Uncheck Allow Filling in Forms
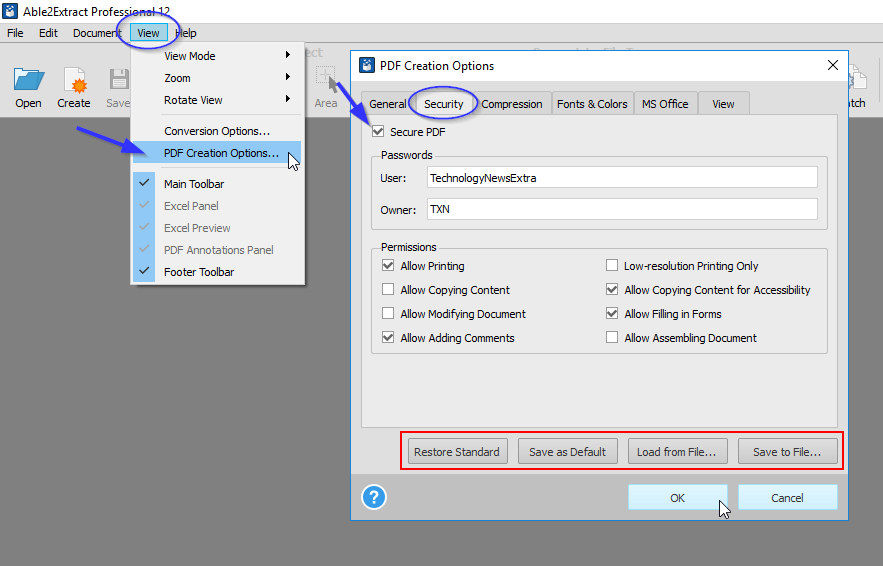The width and height of the screenshot is (883, 566). (x=612, y=314)
